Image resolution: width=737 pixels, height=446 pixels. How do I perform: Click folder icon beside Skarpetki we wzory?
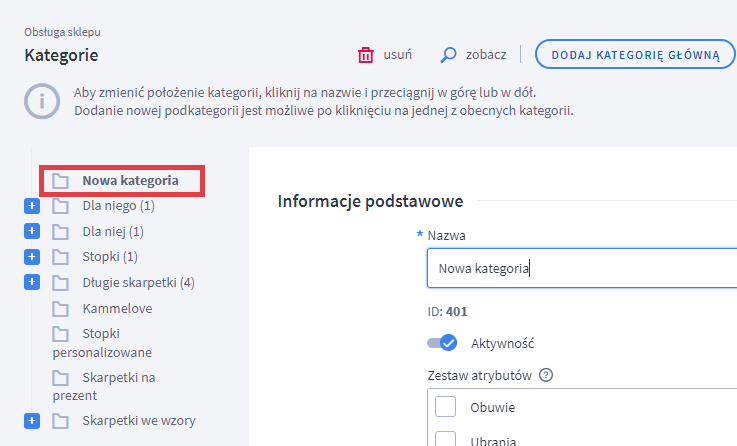60,421
